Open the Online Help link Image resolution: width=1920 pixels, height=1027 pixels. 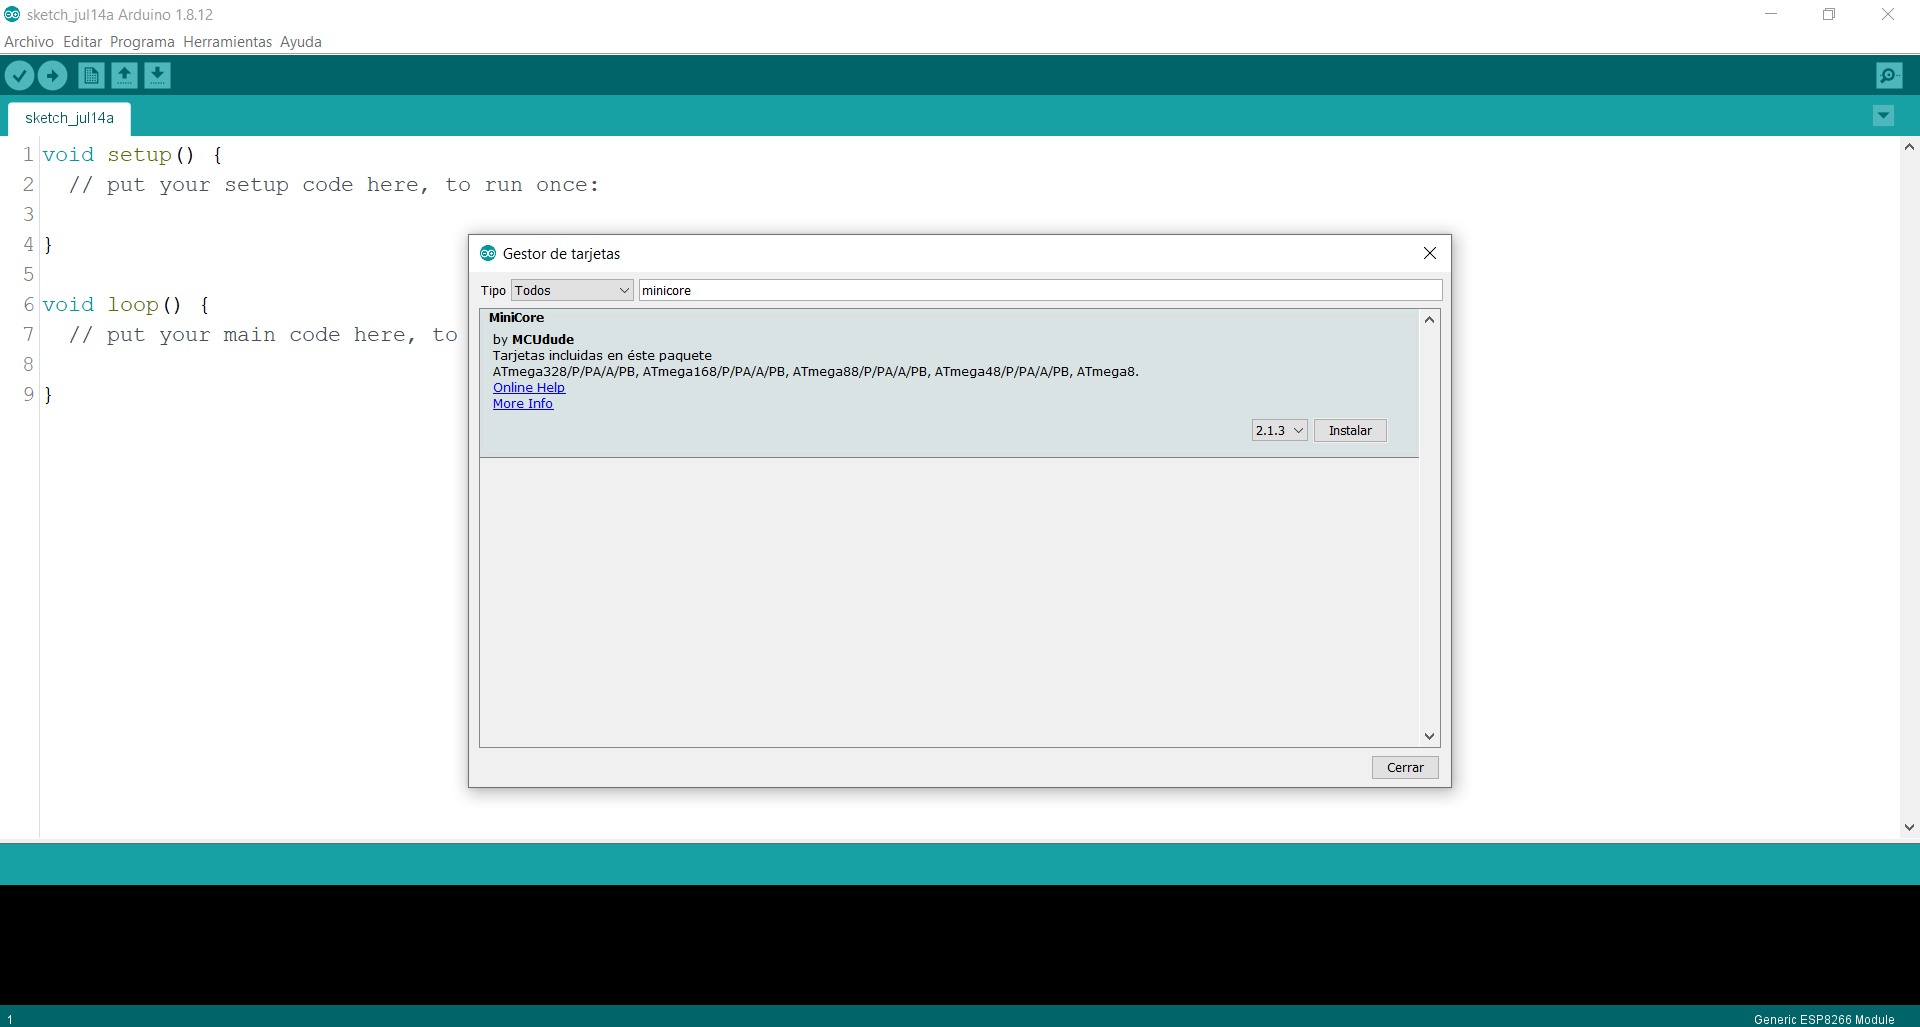click(x=529, y=388)
